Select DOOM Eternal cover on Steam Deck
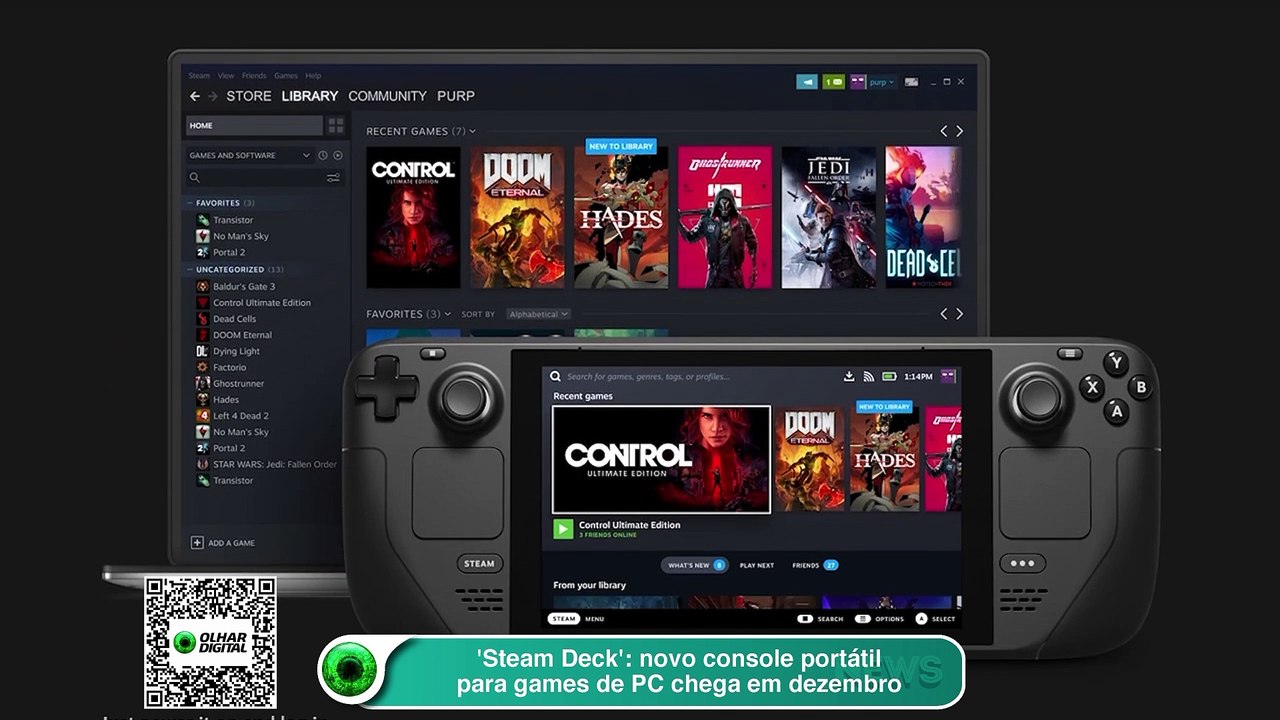This screenshot has width=1280, height=720. 810,459
